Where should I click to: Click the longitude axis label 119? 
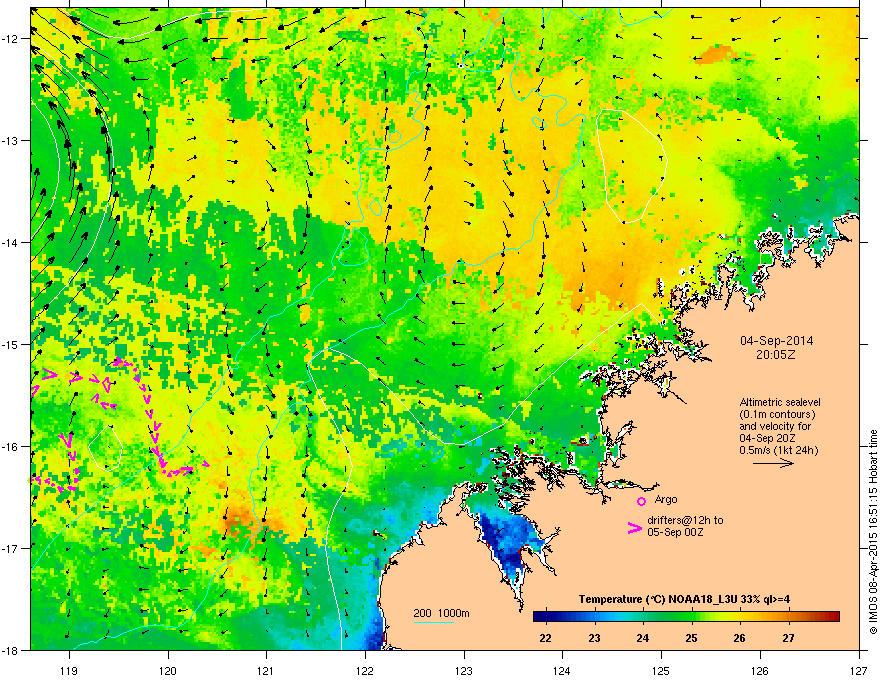(x=69, y=670)
